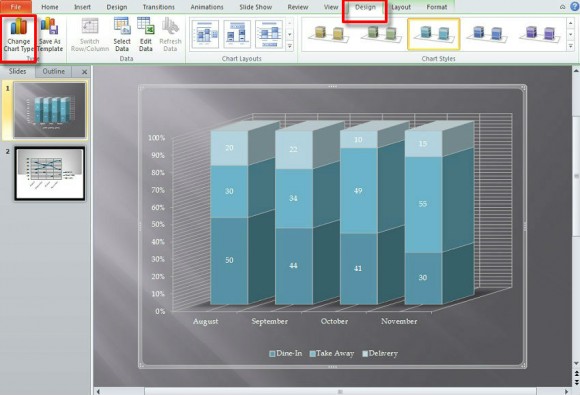Click the Delivery legend entry
This screenshot has width=580, height=395.
380,353
